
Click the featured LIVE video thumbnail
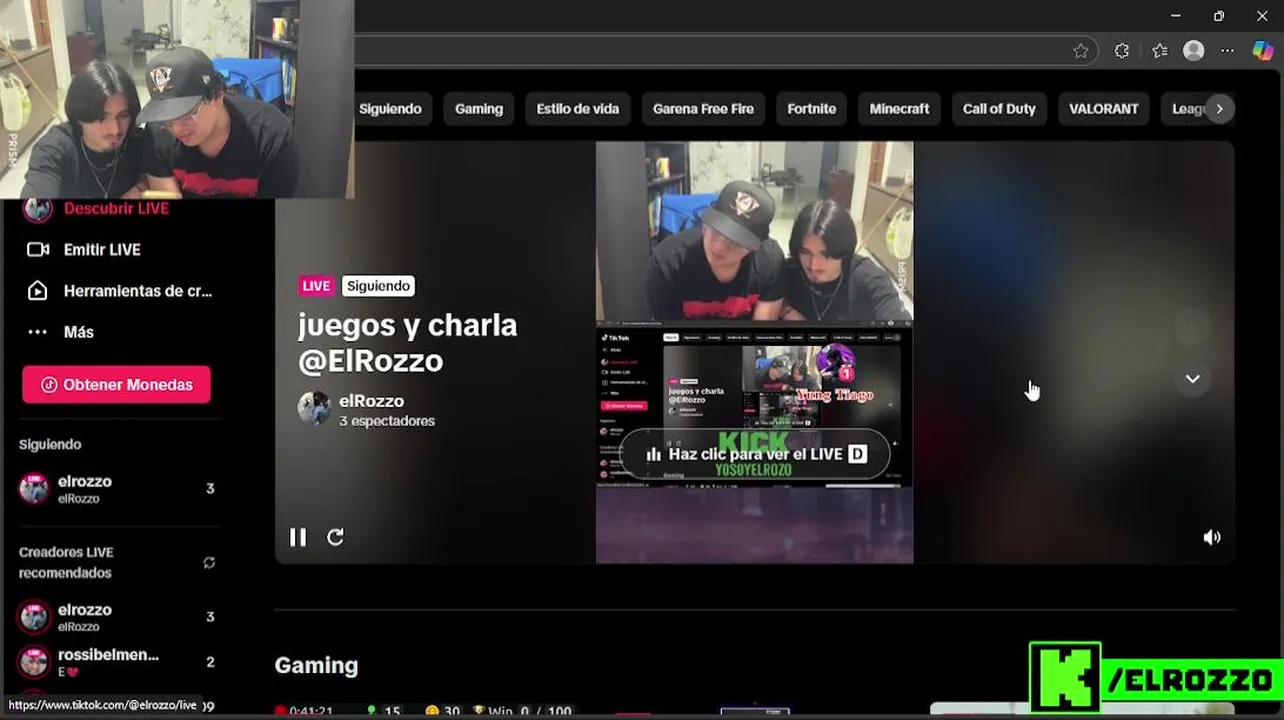[755, 352]
